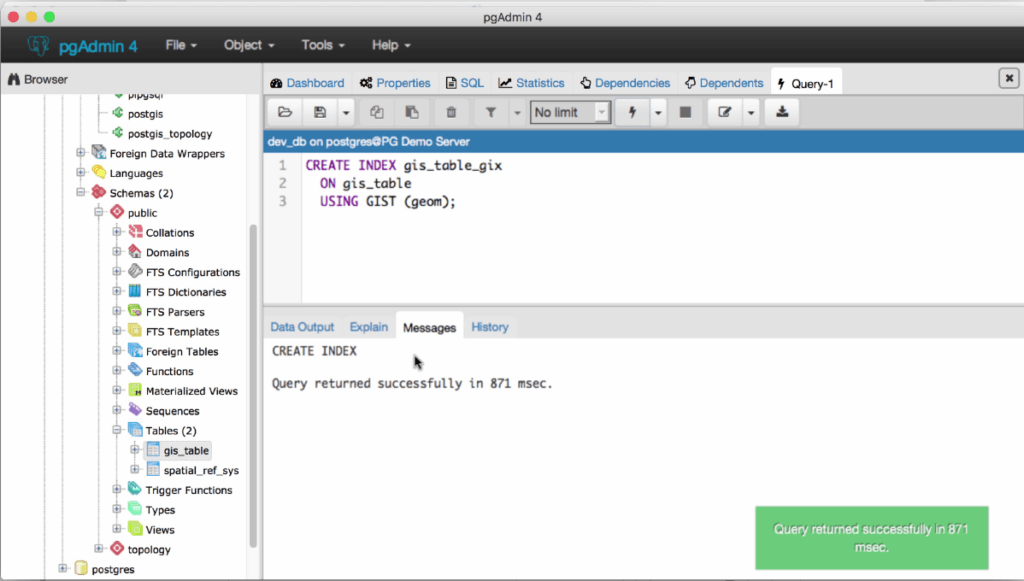The width and height of the screenshot is (1024, 581).
Task: Delete the selected rows with trash icon
Action: [451, 112]
